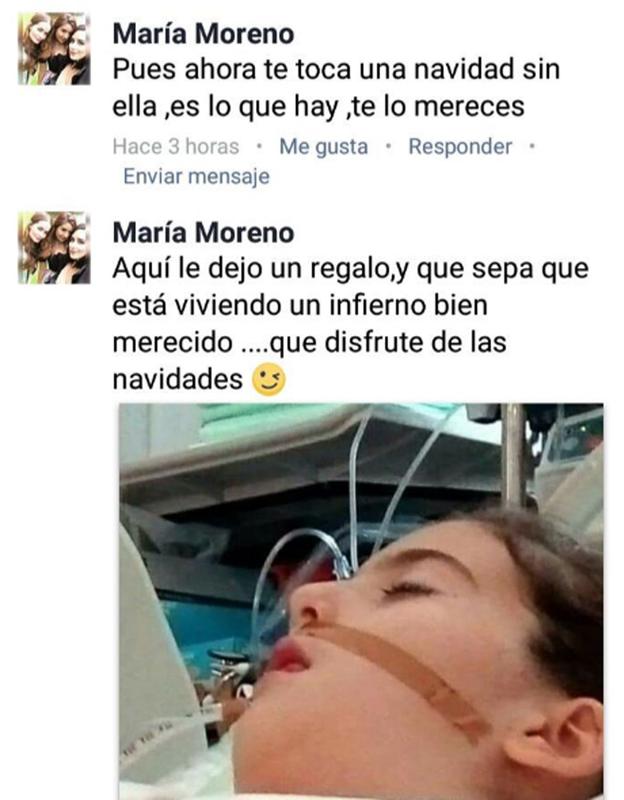Click the "Enviar mensaje" link
This screenshot has height=800, width=624.
pos(196,177)
